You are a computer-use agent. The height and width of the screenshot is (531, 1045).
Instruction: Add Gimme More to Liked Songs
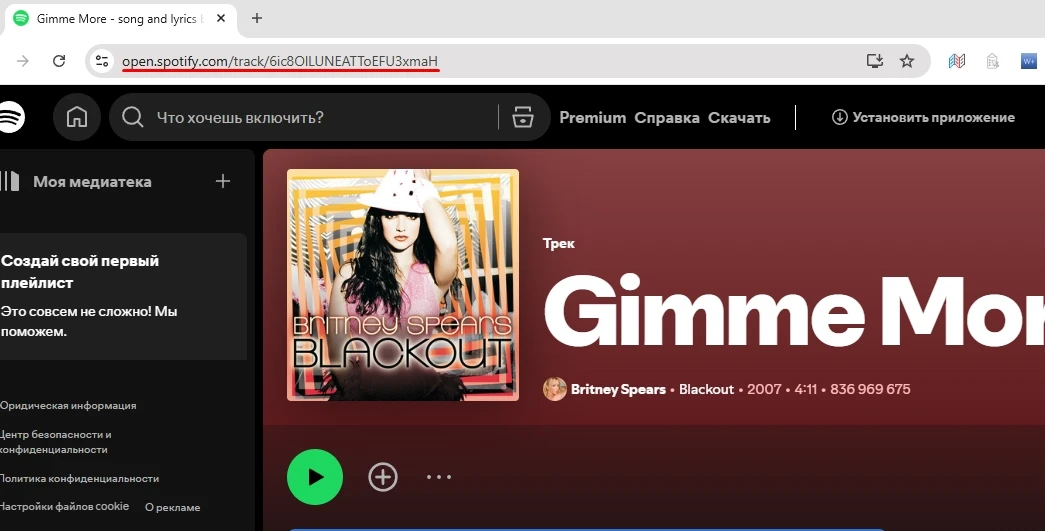[x=382, y=477]
